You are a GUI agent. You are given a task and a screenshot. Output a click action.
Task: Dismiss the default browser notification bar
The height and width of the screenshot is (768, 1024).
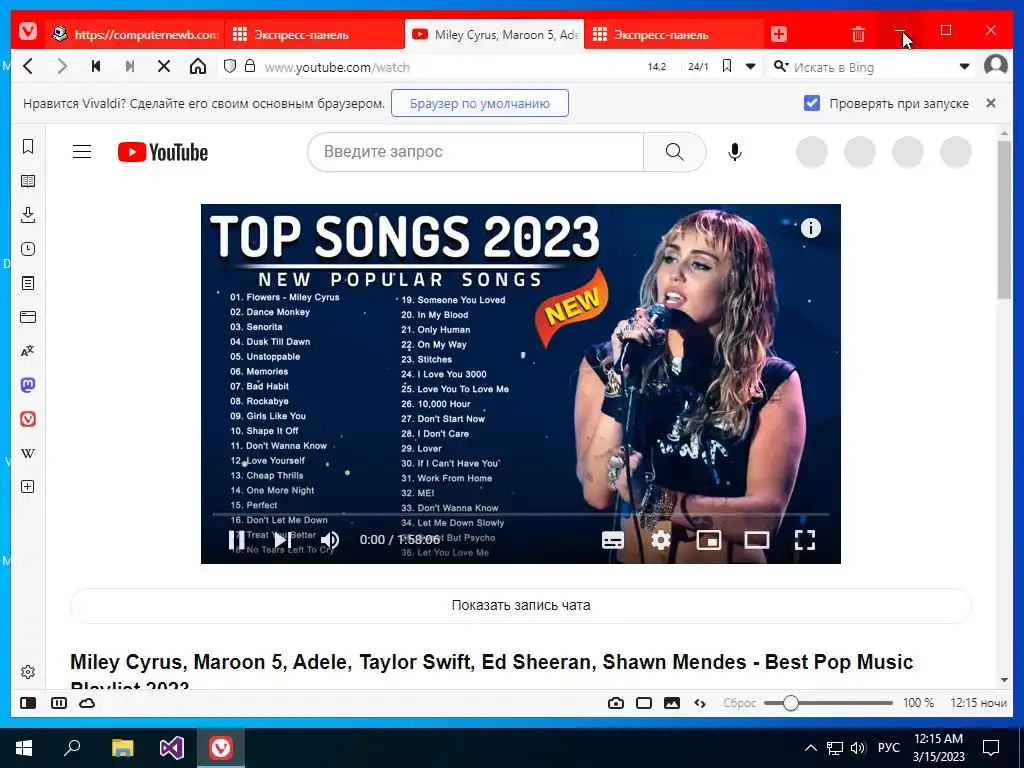click(x=991, y=103)
